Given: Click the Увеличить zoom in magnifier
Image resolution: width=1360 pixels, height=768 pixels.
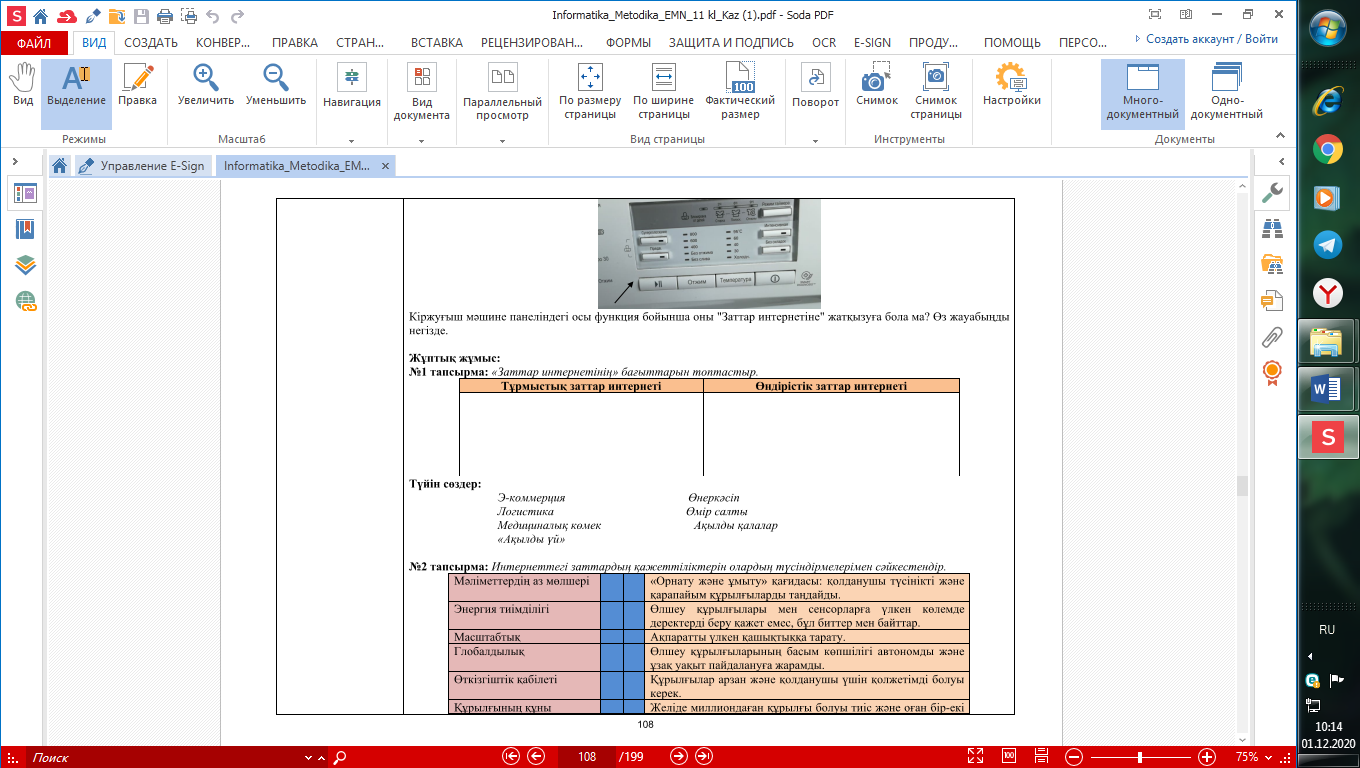Looking at the screenshot, I should 206,86.
